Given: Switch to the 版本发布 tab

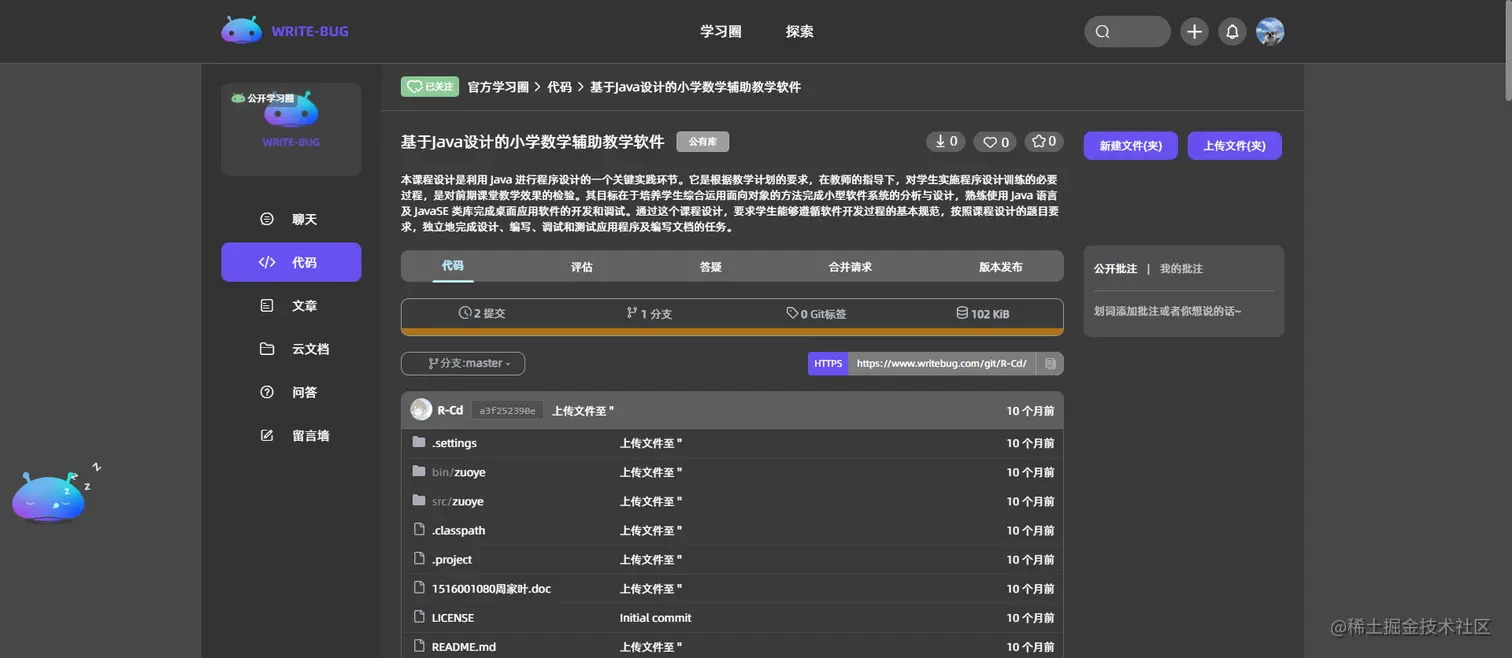Looking at the screenshot, I should (x=1001, y=267).
